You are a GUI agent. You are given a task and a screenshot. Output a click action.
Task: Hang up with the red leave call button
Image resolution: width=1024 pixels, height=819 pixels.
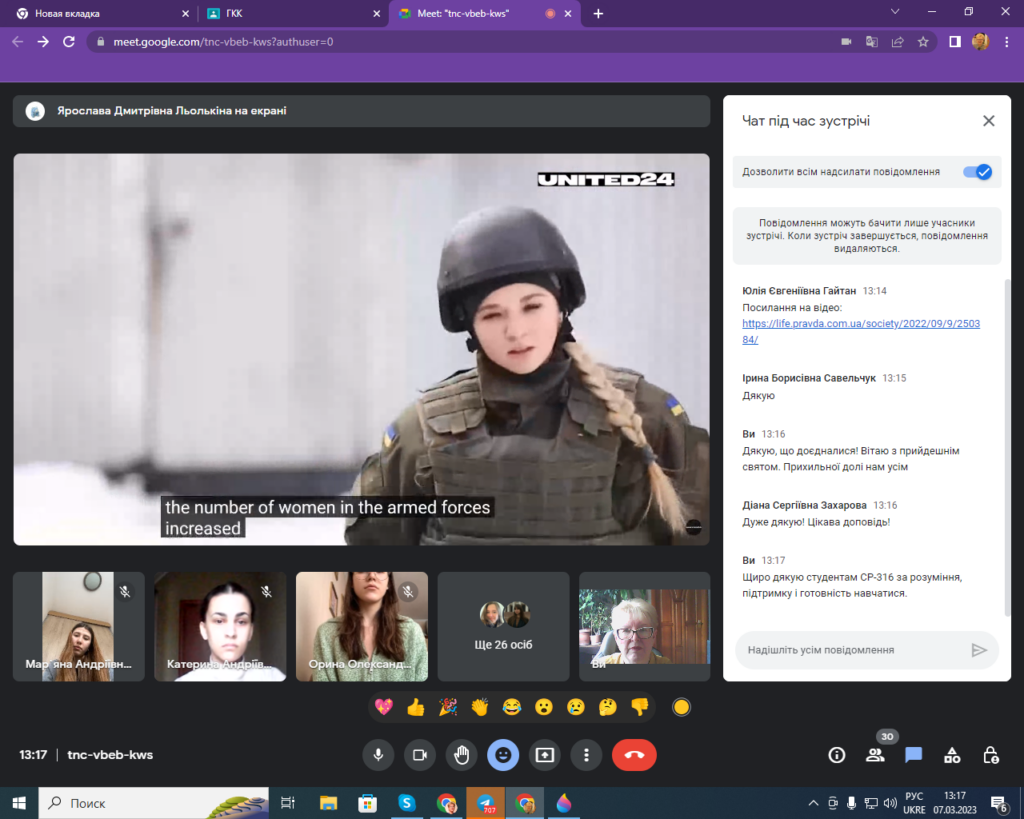pyautogui.click(x=634, y=755)
